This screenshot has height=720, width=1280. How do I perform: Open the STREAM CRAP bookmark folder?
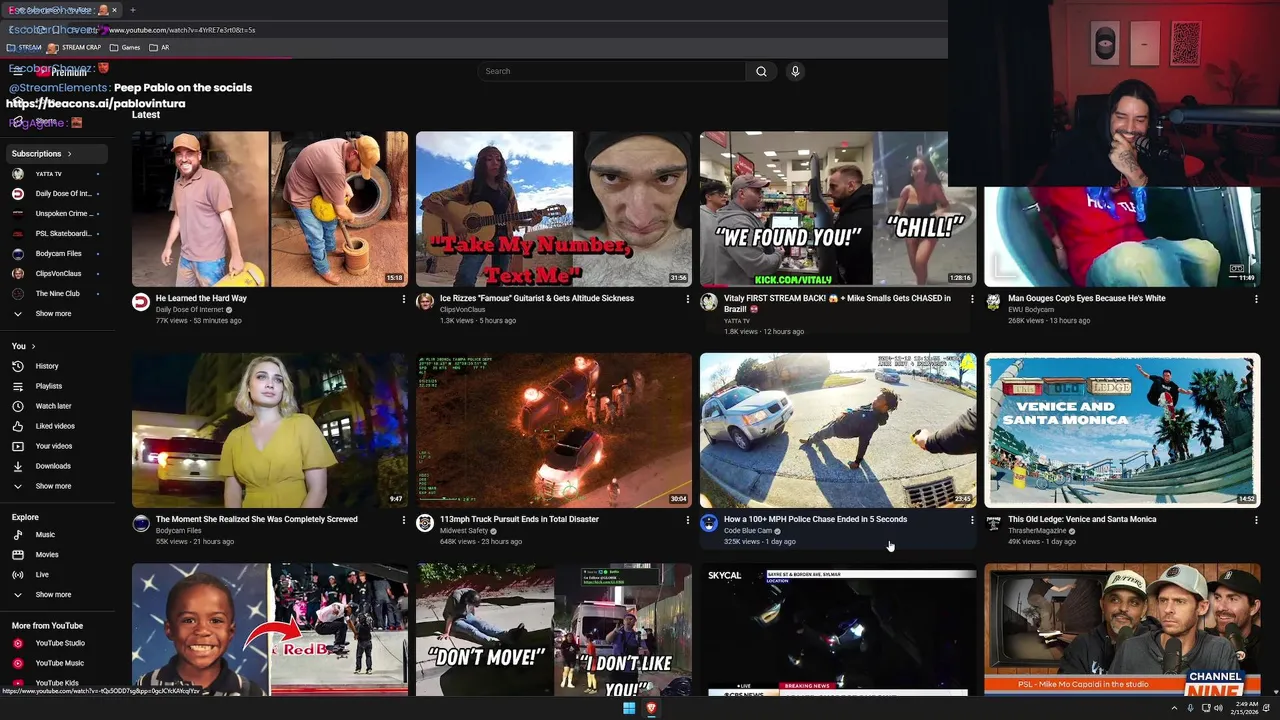(x=73, y=47)
